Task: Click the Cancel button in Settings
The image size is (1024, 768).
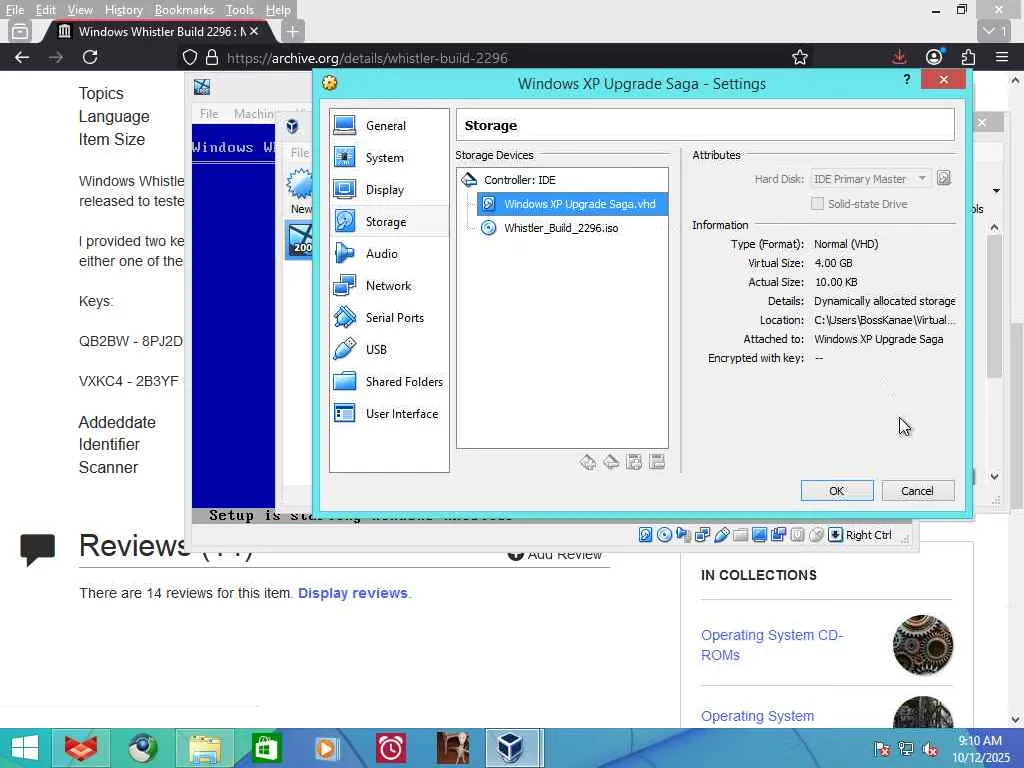Action: [x=918, y=490]
